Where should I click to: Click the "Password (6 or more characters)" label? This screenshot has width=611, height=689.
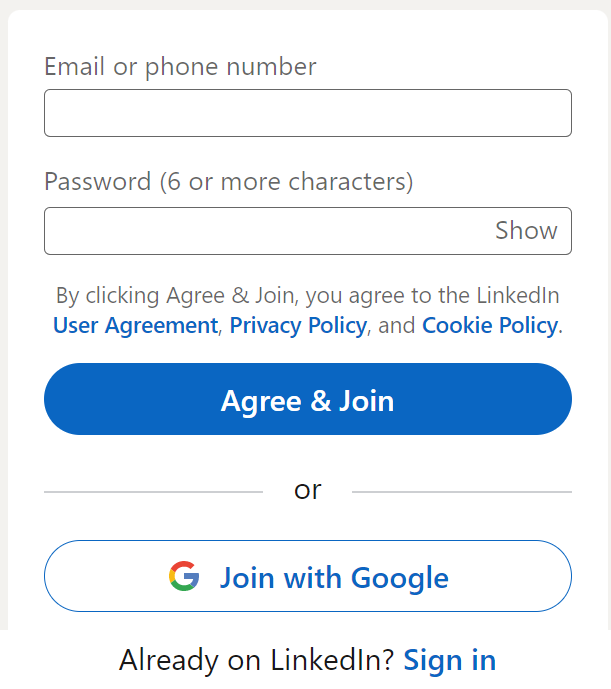(228, 182)
